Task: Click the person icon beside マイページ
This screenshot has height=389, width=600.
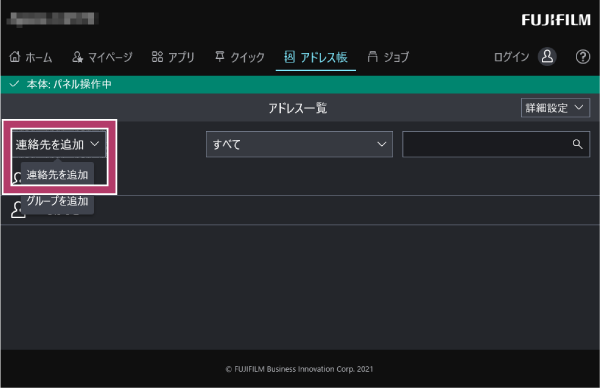Action: pos(77,57)
